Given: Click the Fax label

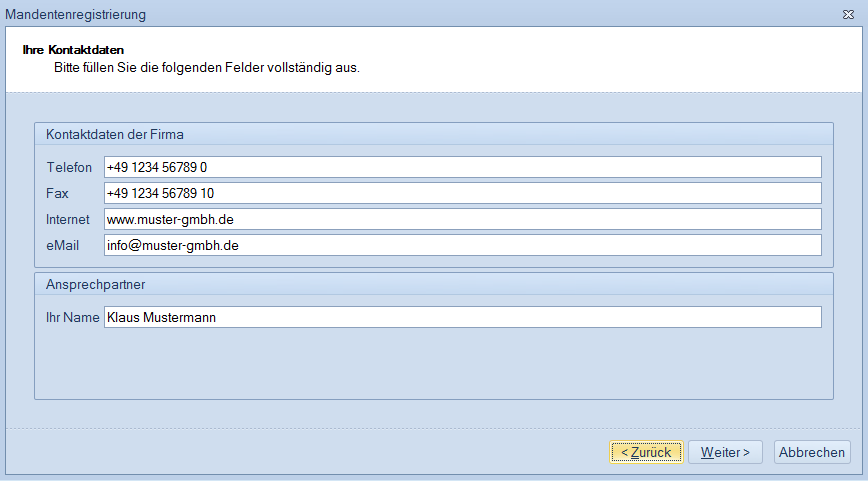Looking at the screenshot, I should click(57, 193).
